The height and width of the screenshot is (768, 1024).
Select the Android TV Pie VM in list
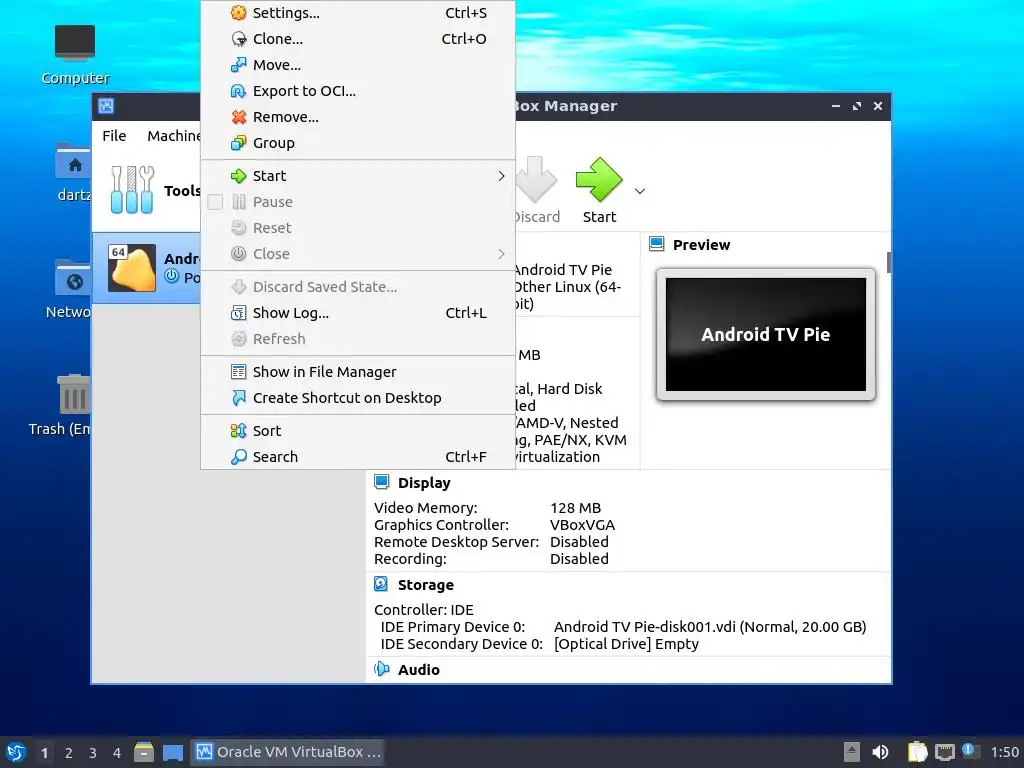[147, 268]
